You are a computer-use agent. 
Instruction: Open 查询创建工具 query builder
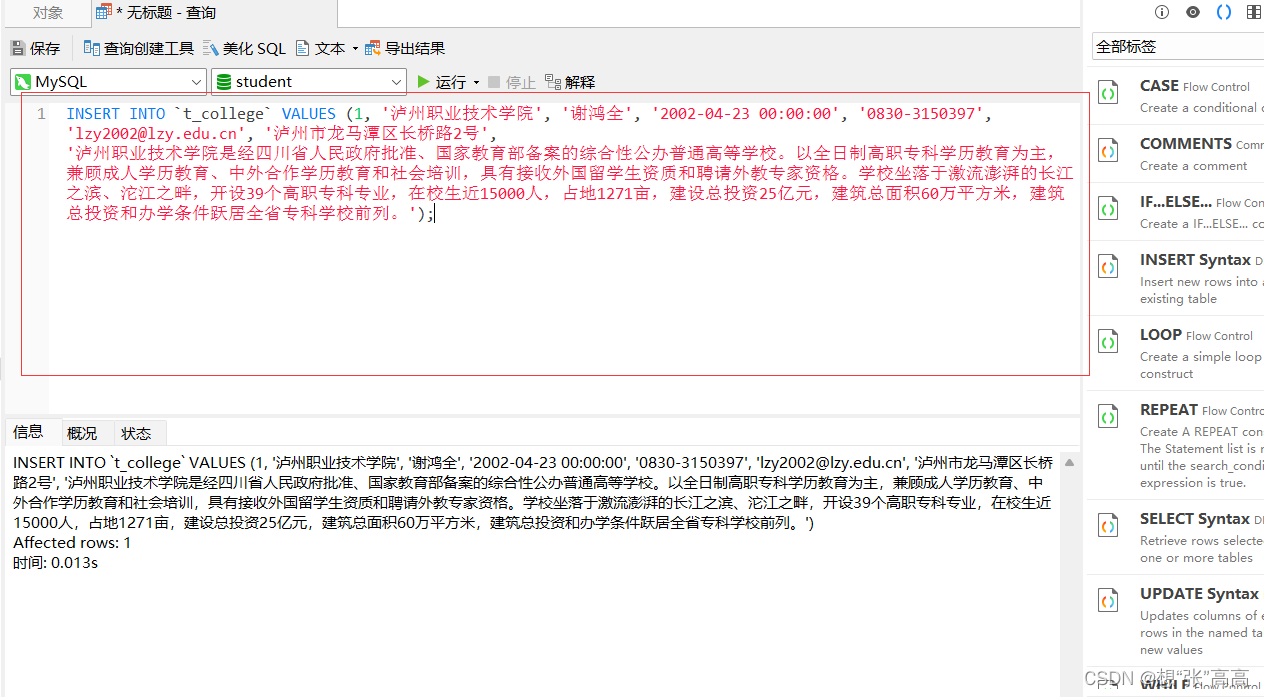click(x=138, y=48)
